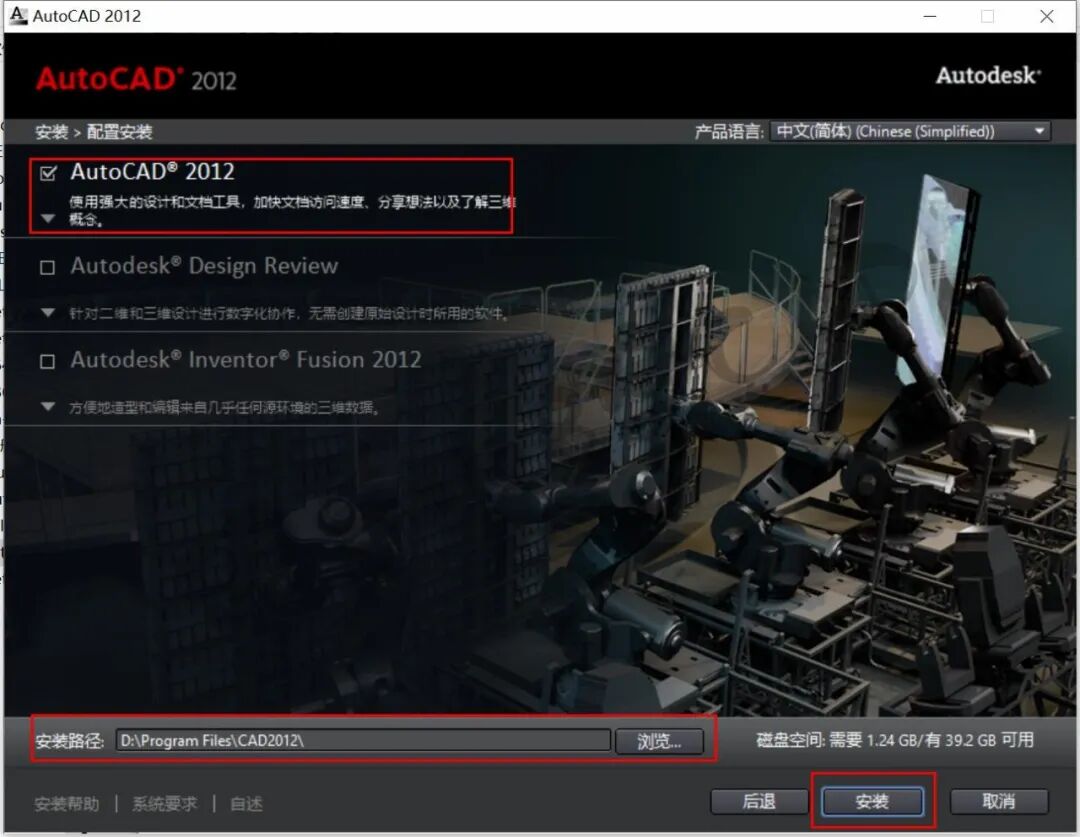Click the AutoCAD 2012 logo
This screenshot has width=1080, height=837.
click(136, 79)
